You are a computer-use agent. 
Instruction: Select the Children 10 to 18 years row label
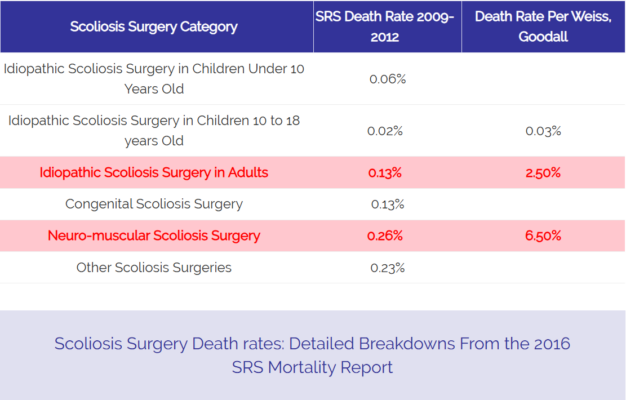(x=155, y=130)
